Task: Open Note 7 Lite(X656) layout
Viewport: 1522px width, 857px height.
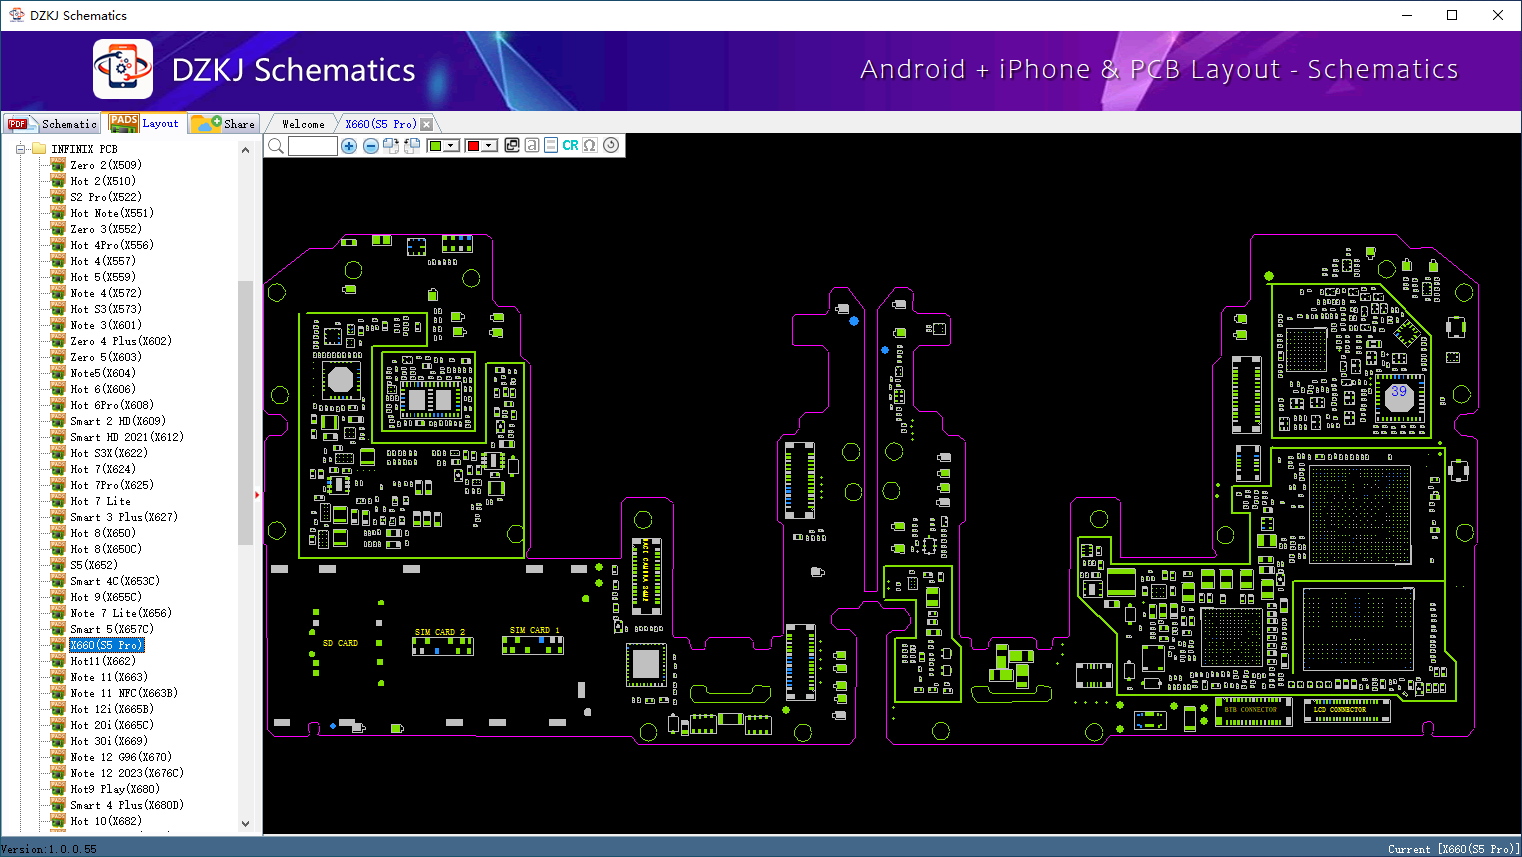Action: click(121, 613)
